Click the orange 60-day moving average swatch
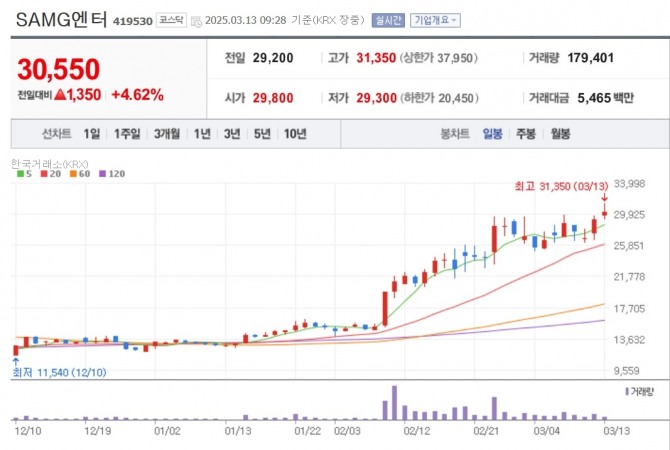Screen dimensions: 670x450 (x=73, y=174)
